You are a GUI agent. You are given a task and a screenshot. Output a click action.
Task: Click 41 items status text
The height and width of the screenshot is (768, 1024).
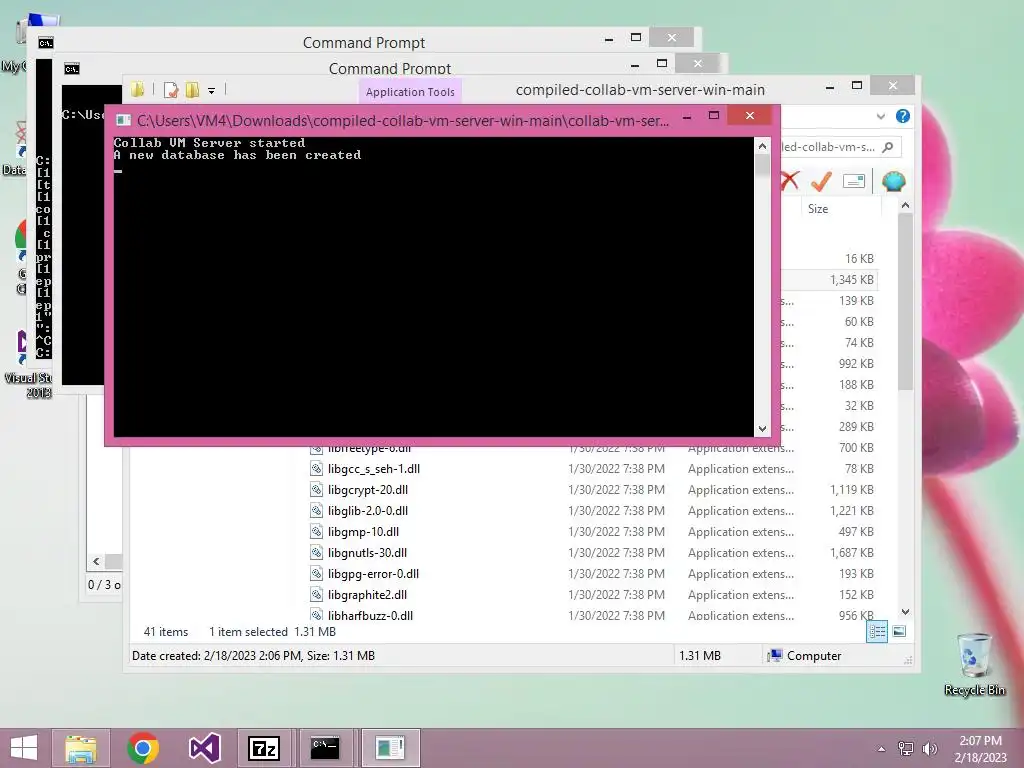pos(166,632)
